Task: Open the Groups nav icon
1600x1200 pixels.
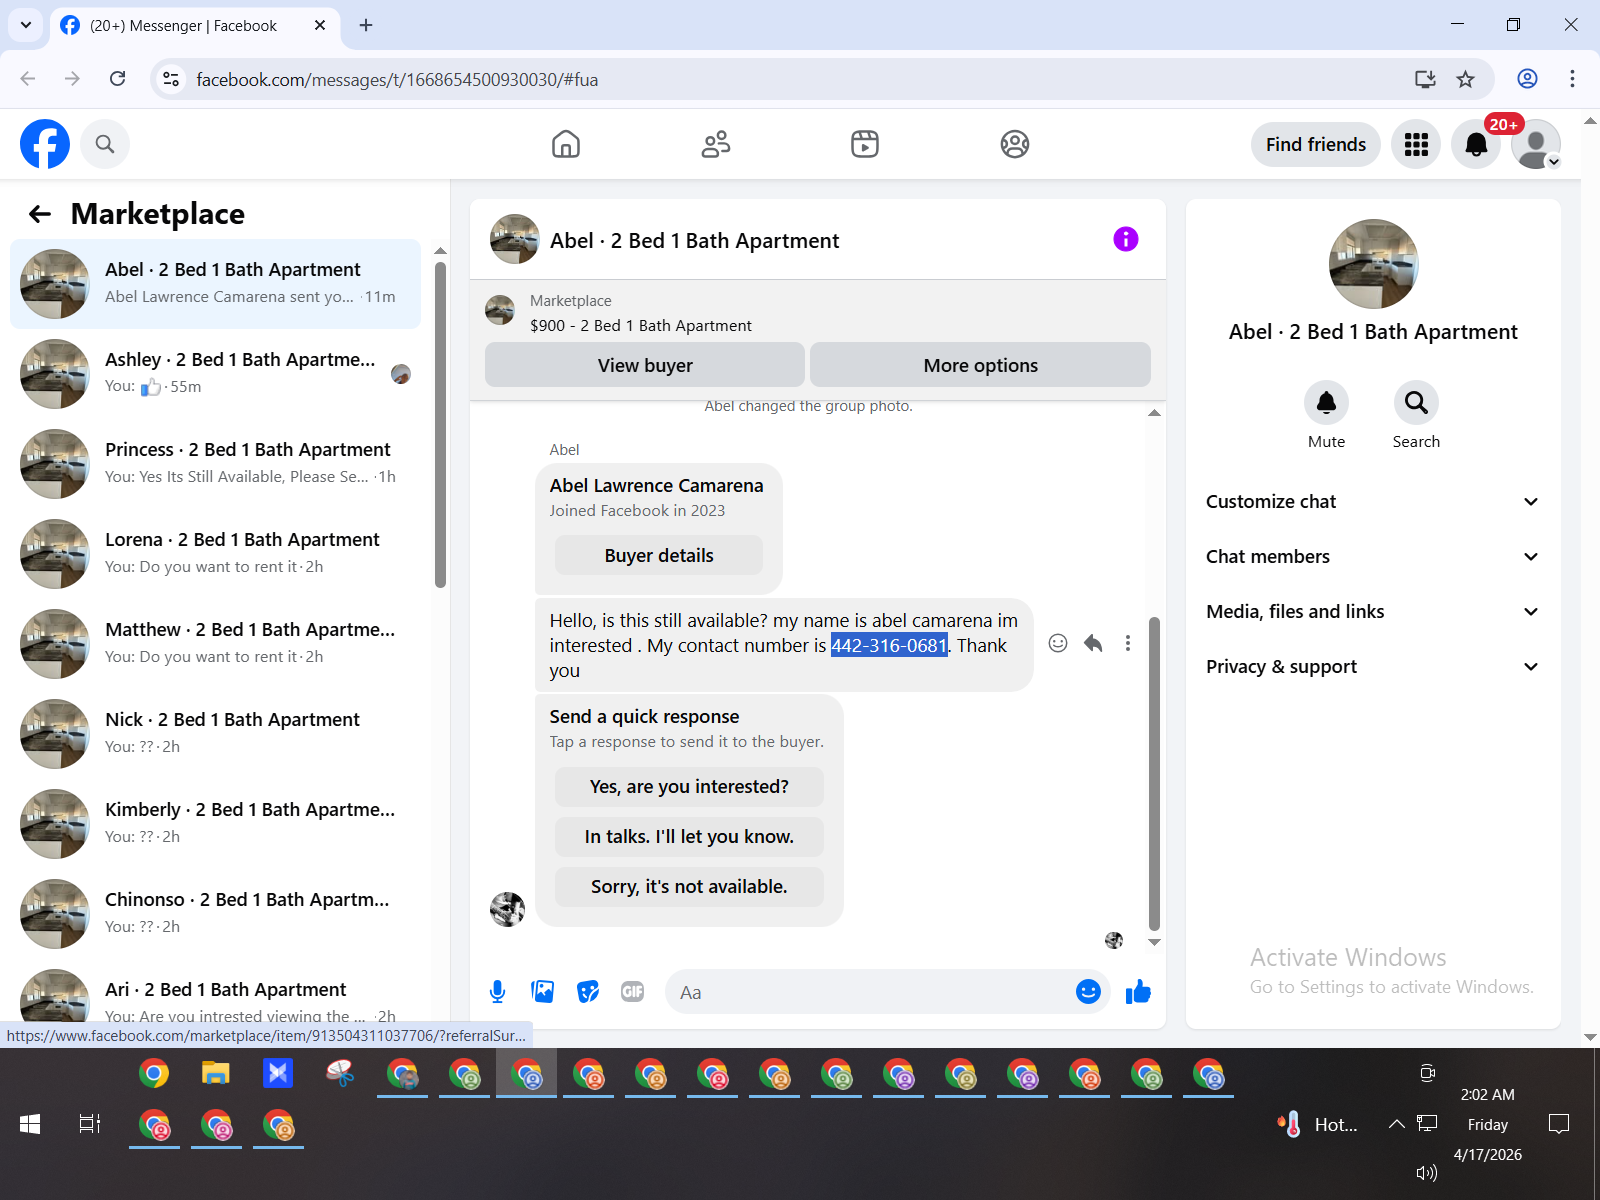Action: (1015, 144)
